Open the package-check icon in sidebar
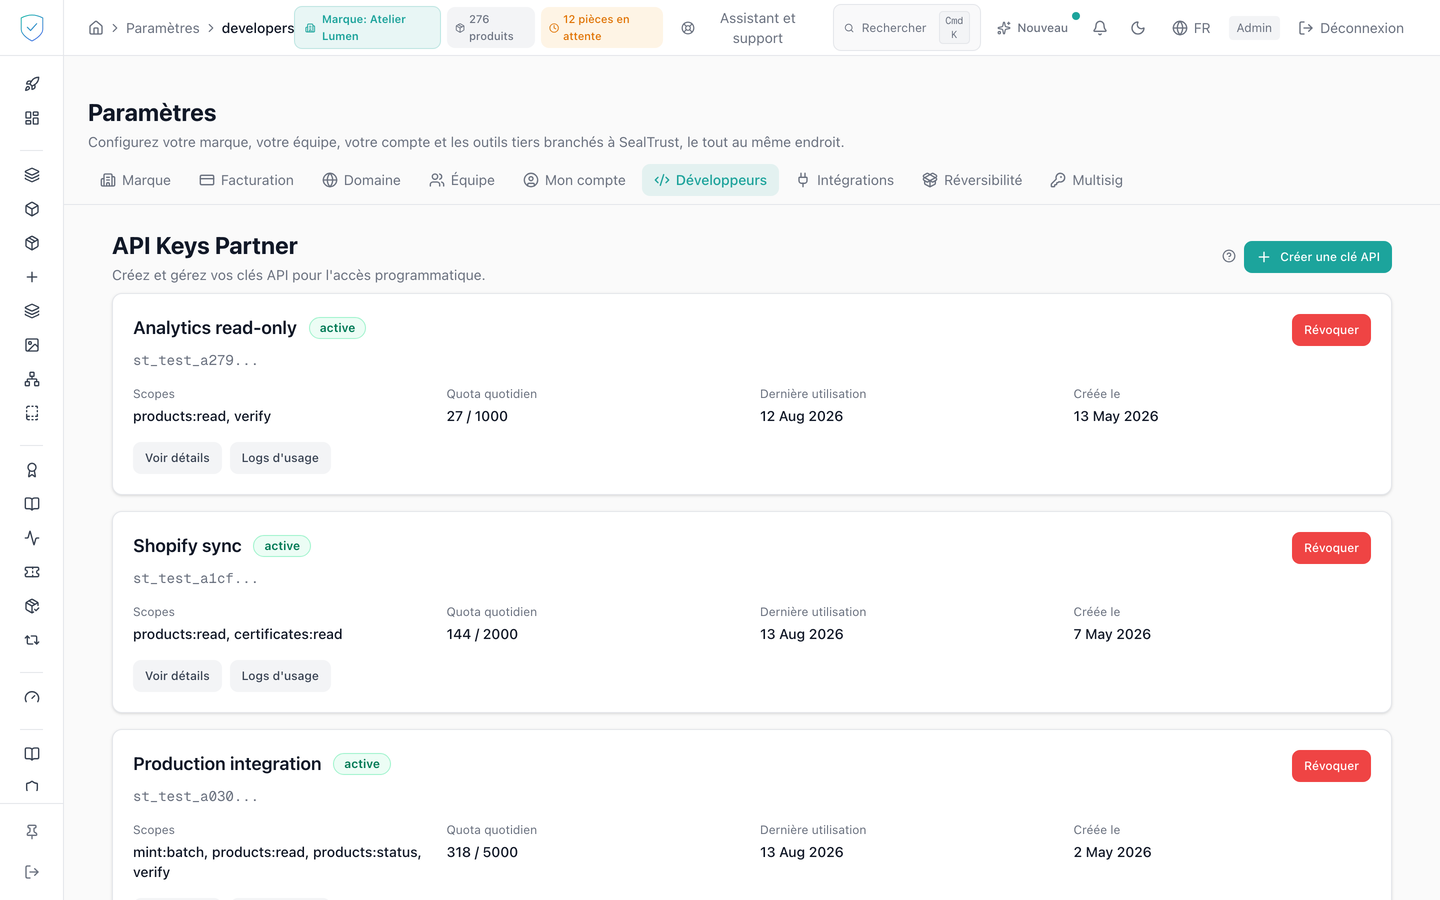The width and height of the screenshot is (1440, 900). 32,606
